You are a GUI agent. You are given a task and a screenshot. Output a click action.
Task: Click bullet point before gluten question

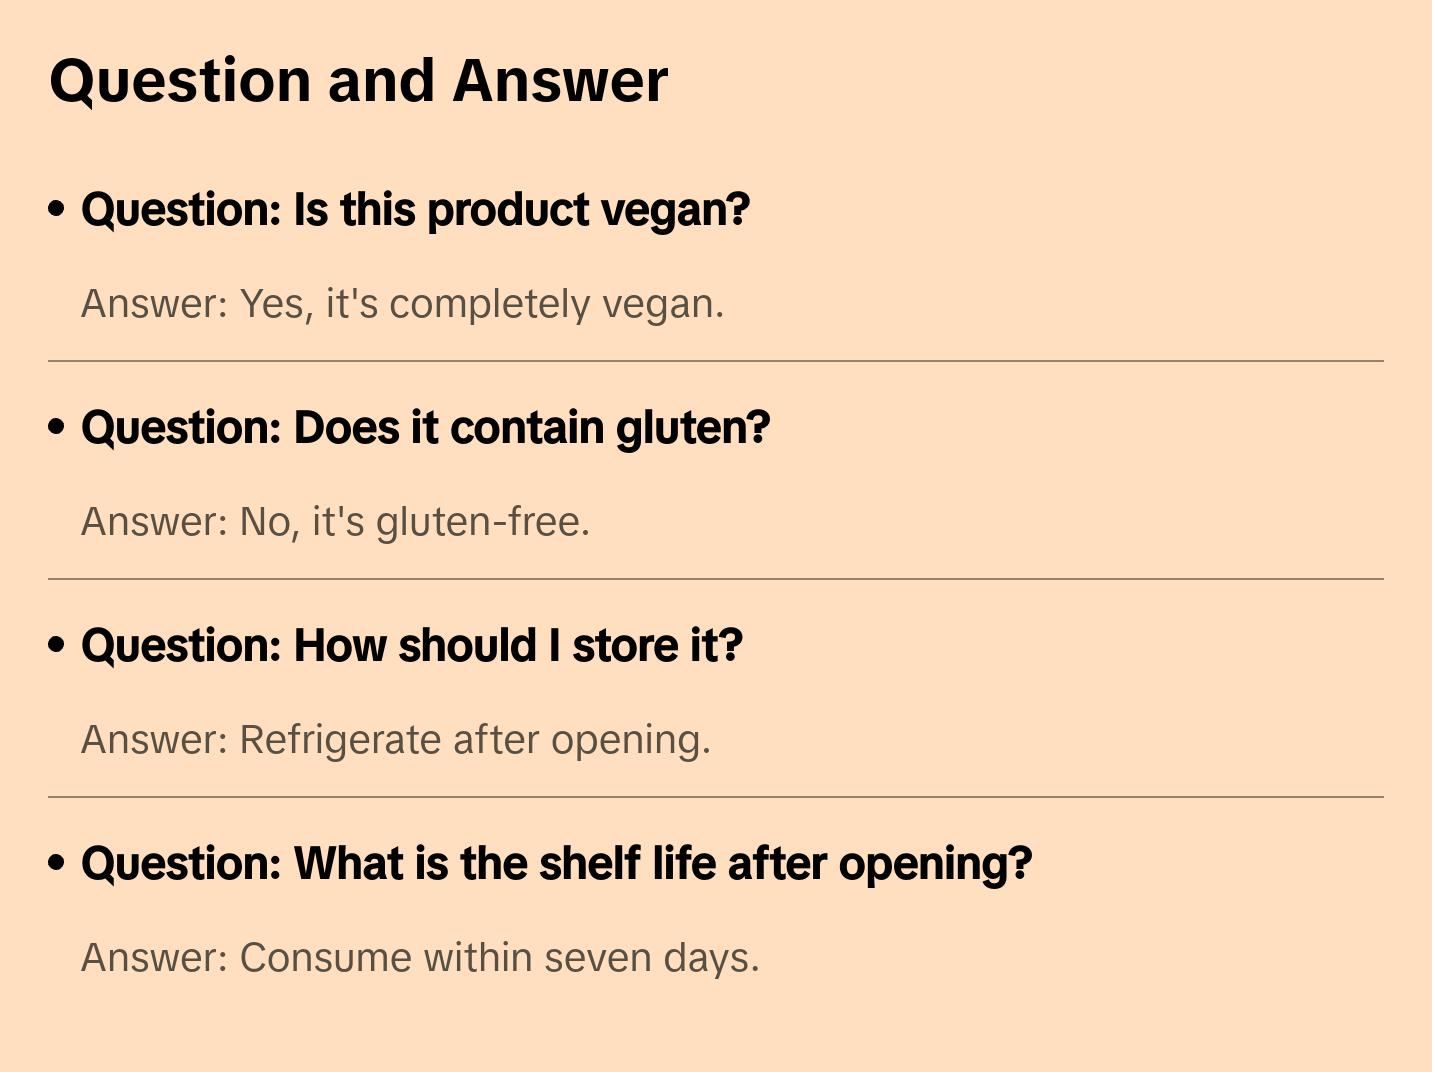[57, 427]
